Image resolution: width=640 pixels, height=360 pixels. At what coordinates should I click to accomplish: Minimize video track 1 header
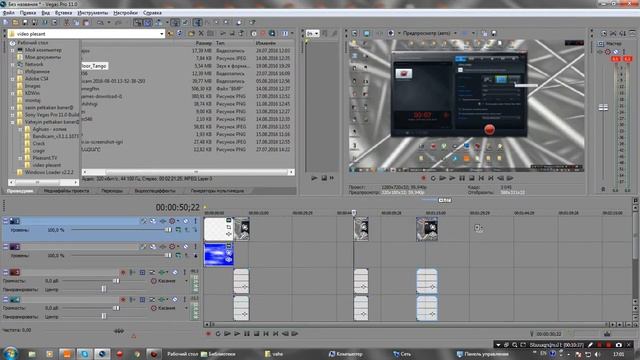point(6,221)
